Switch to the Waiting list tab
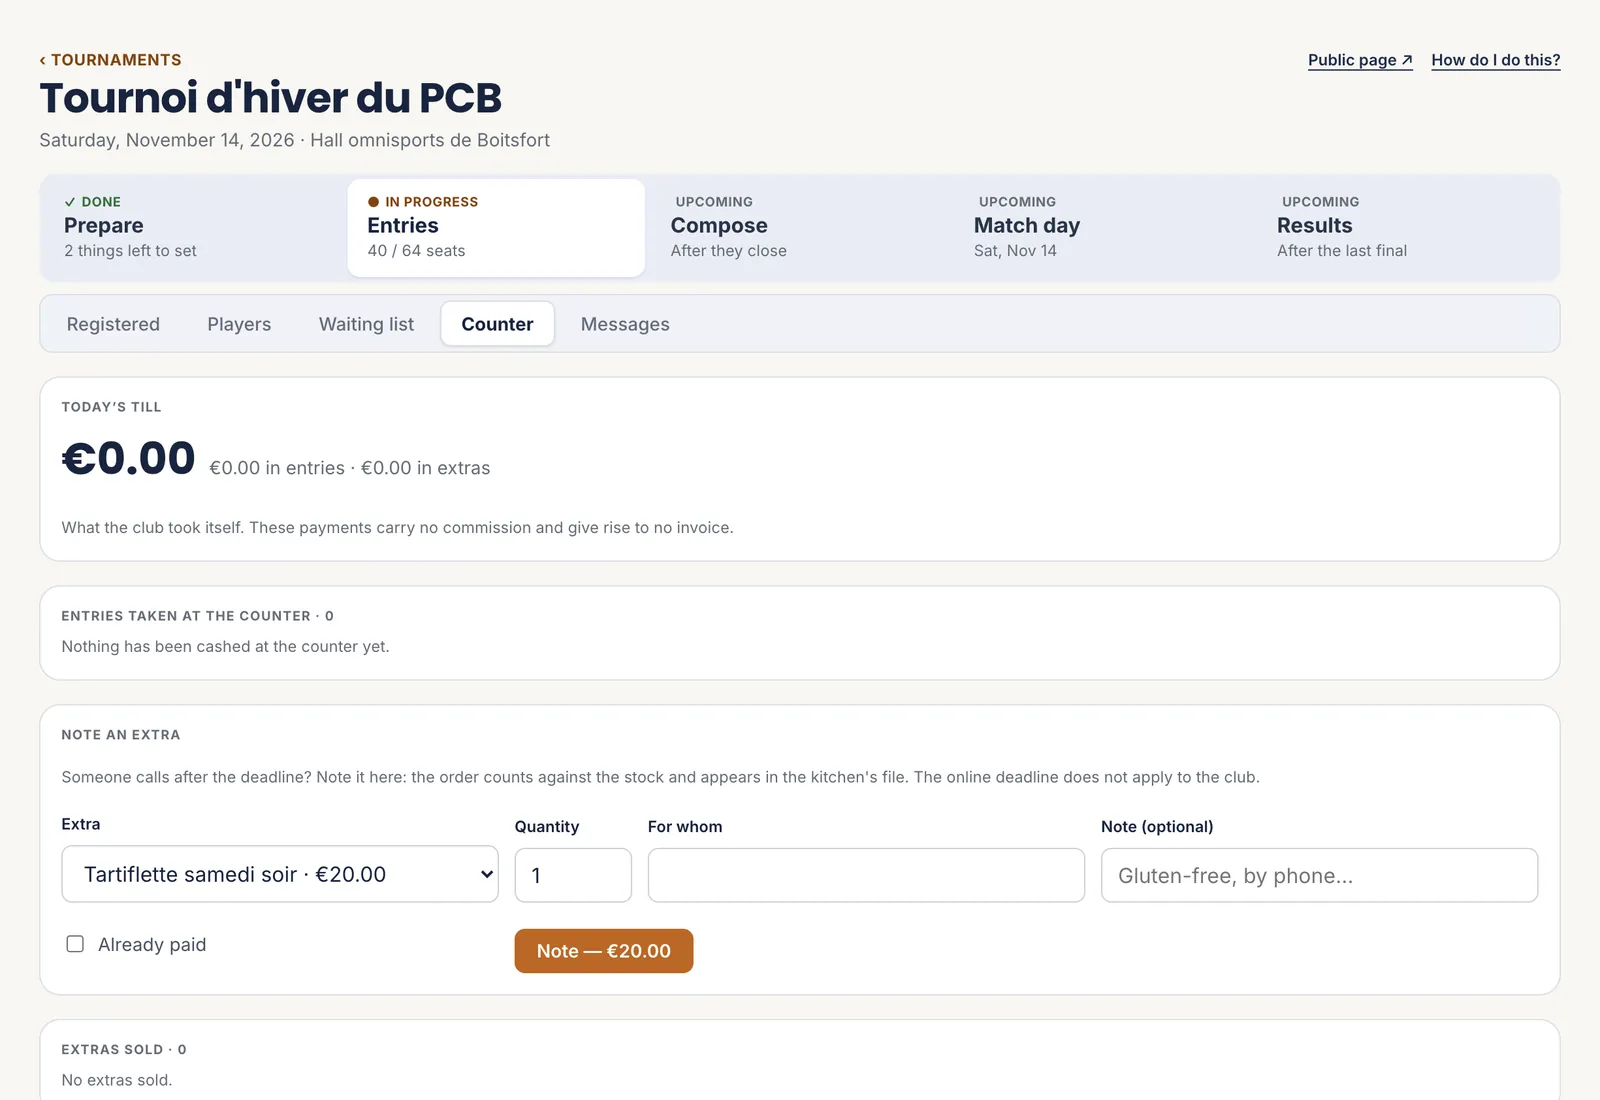 click(366, 324)
